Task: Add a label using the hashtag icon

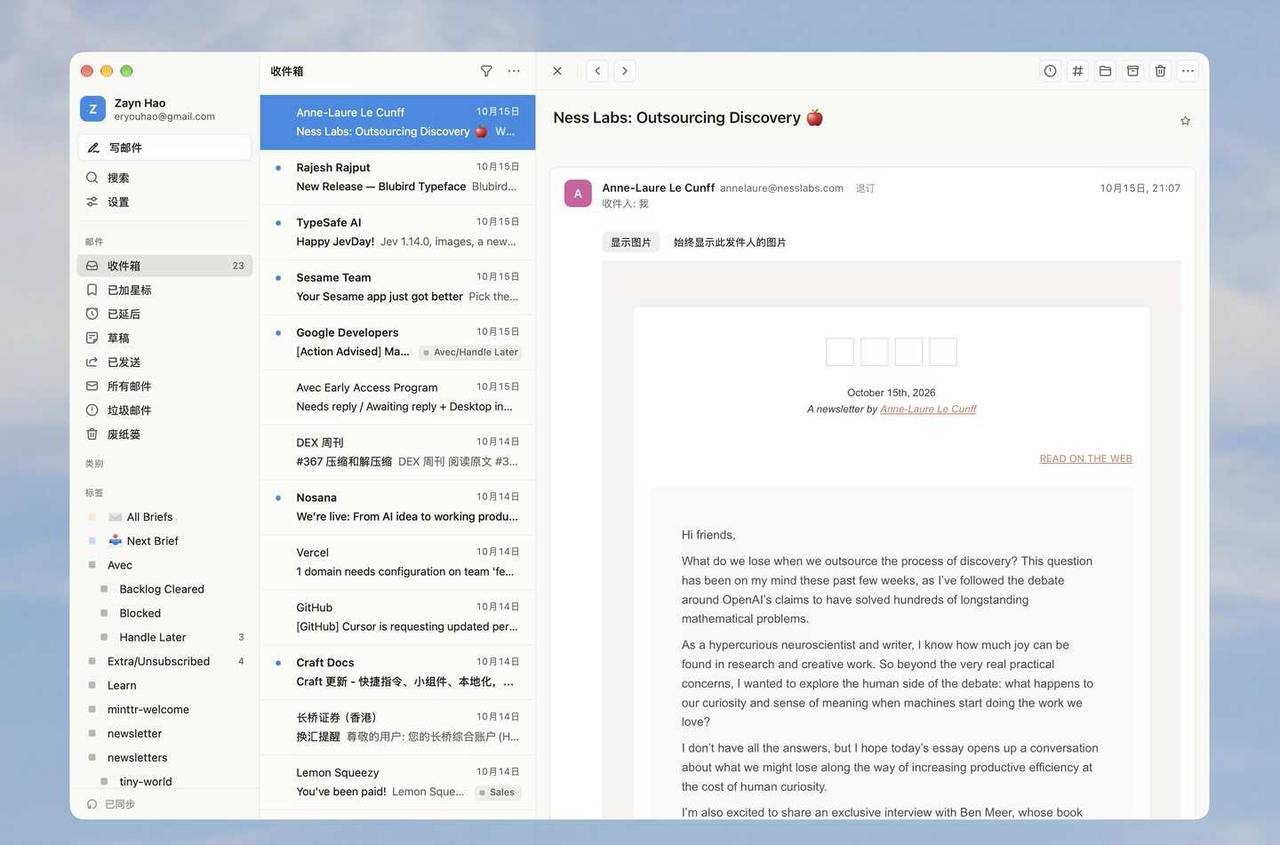Action: 1077,71
